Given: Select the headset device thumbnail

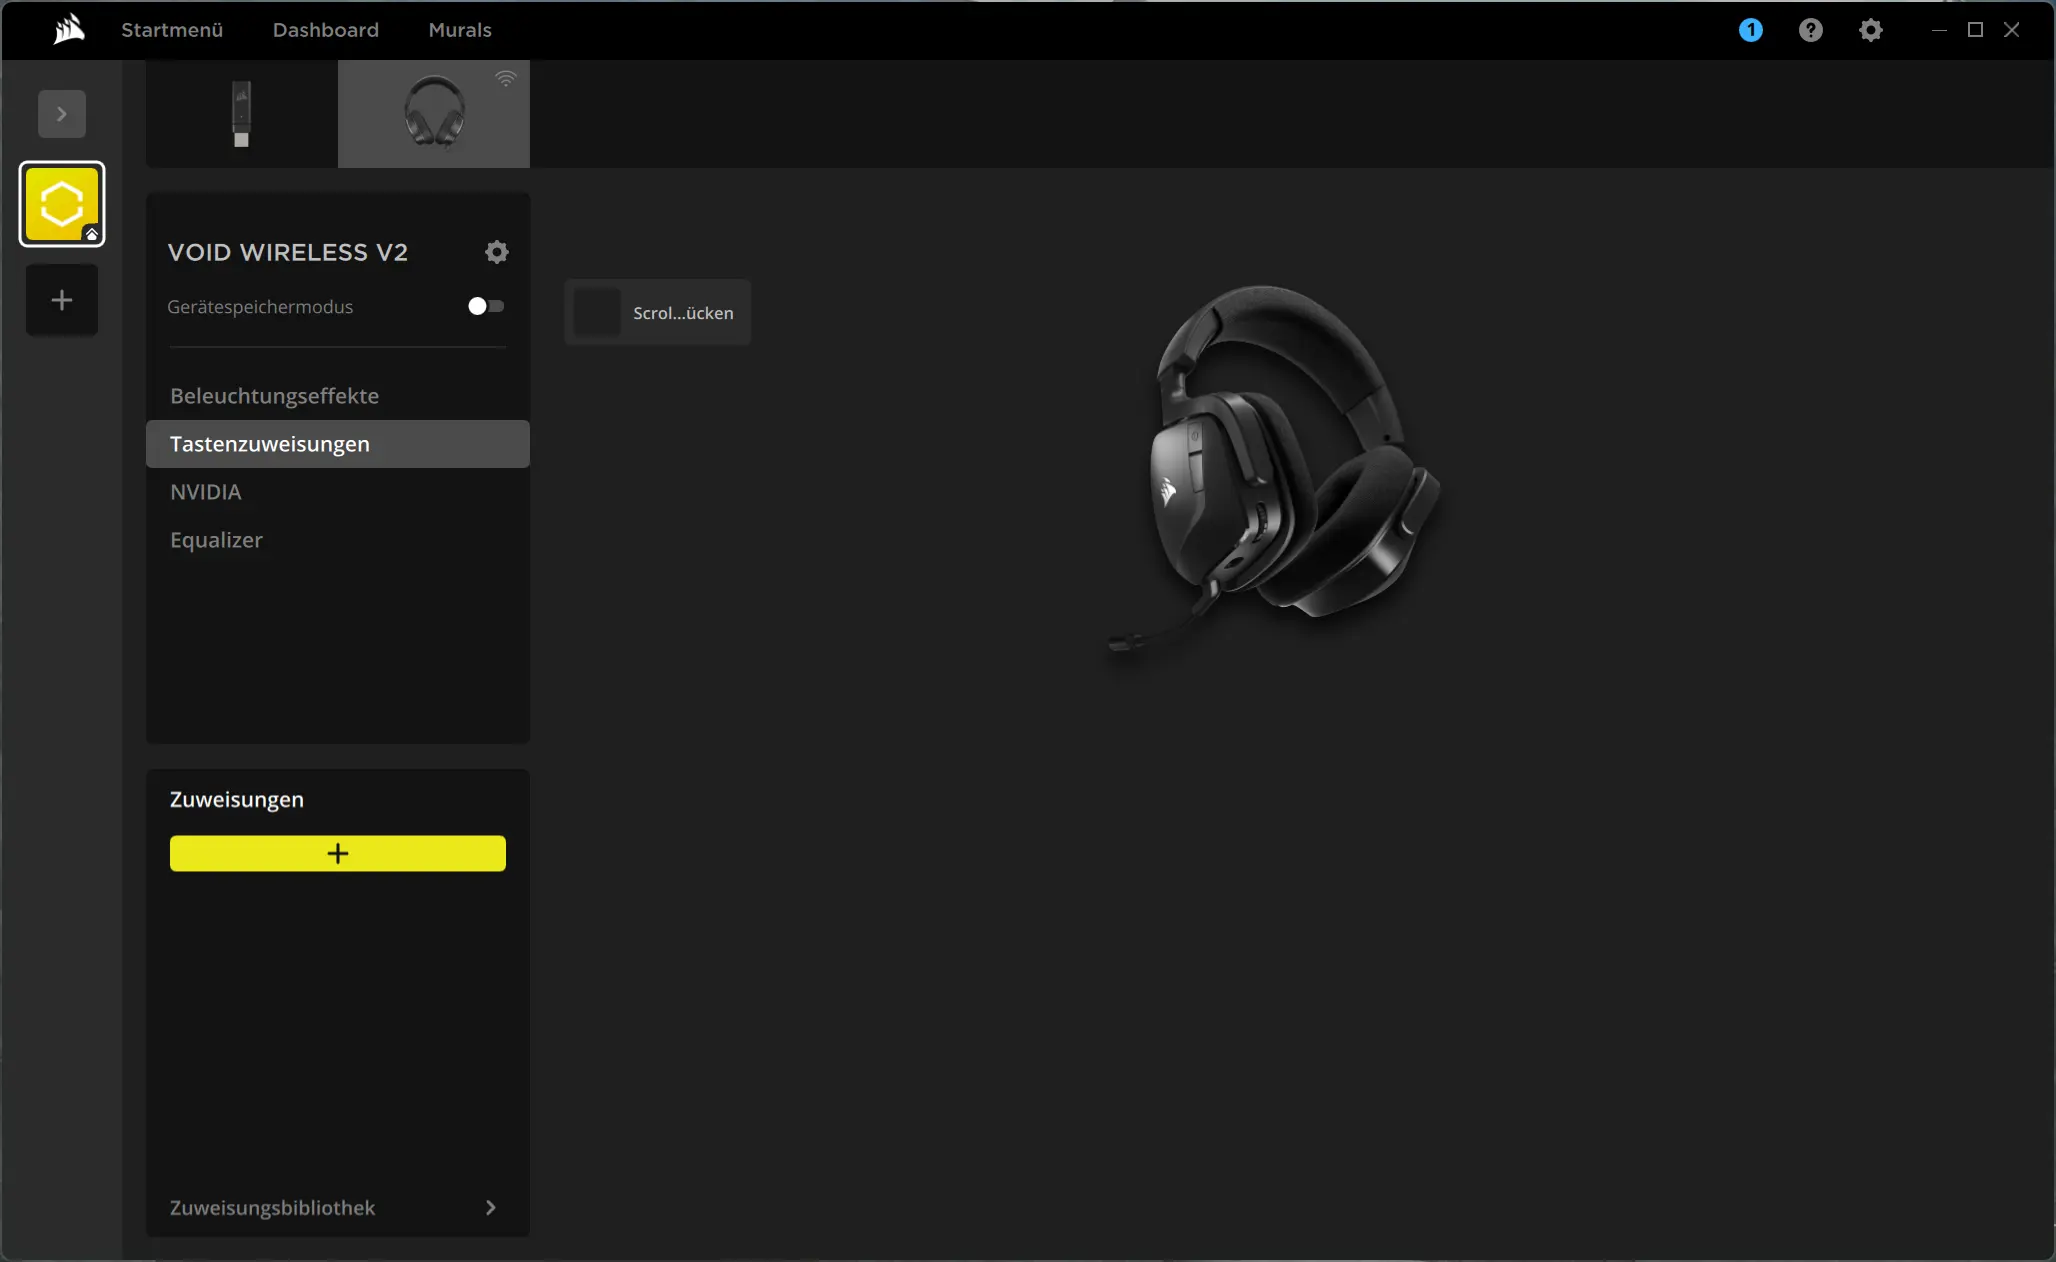Looking at the screenshot, I should pos(434,114).
